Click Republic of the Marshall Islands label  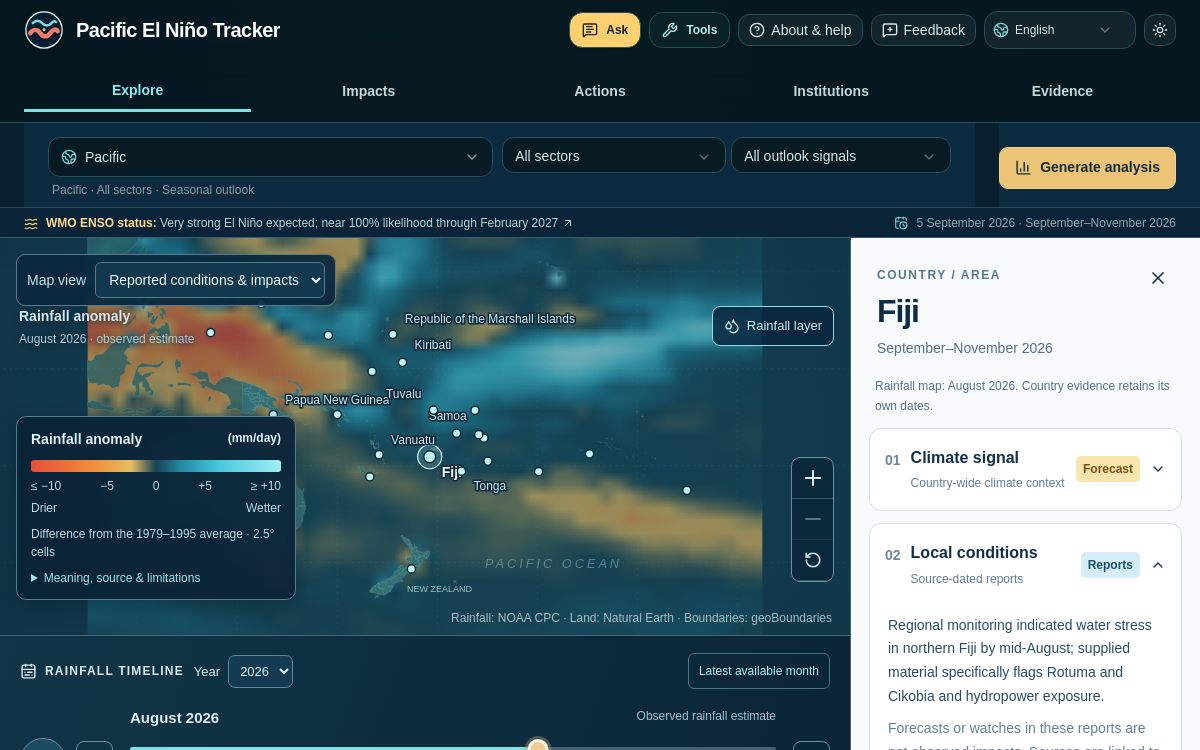(490, 319)
